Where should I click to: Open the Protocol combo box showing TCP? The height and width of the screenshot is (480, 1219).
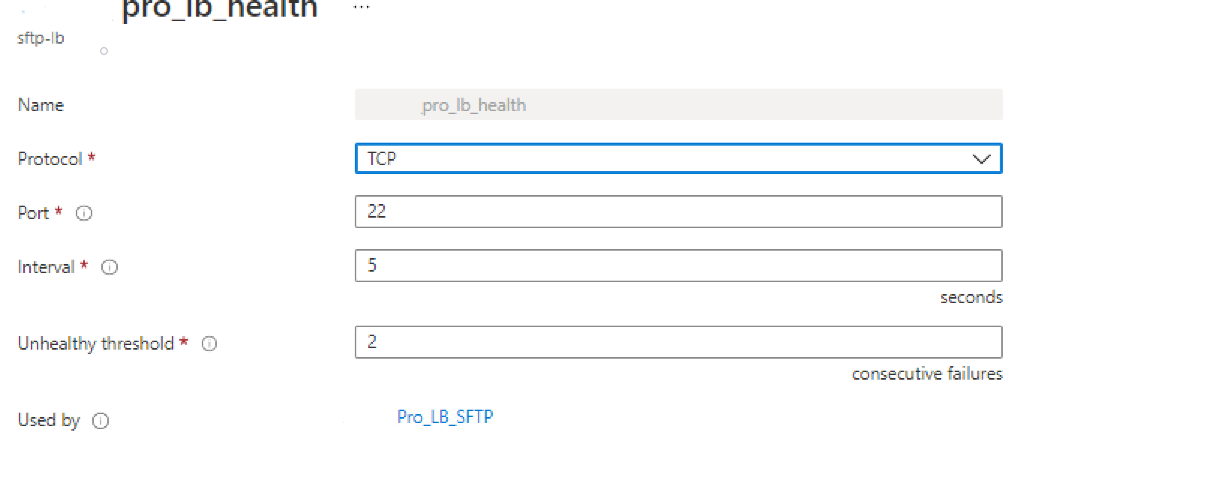click(660, 159)
